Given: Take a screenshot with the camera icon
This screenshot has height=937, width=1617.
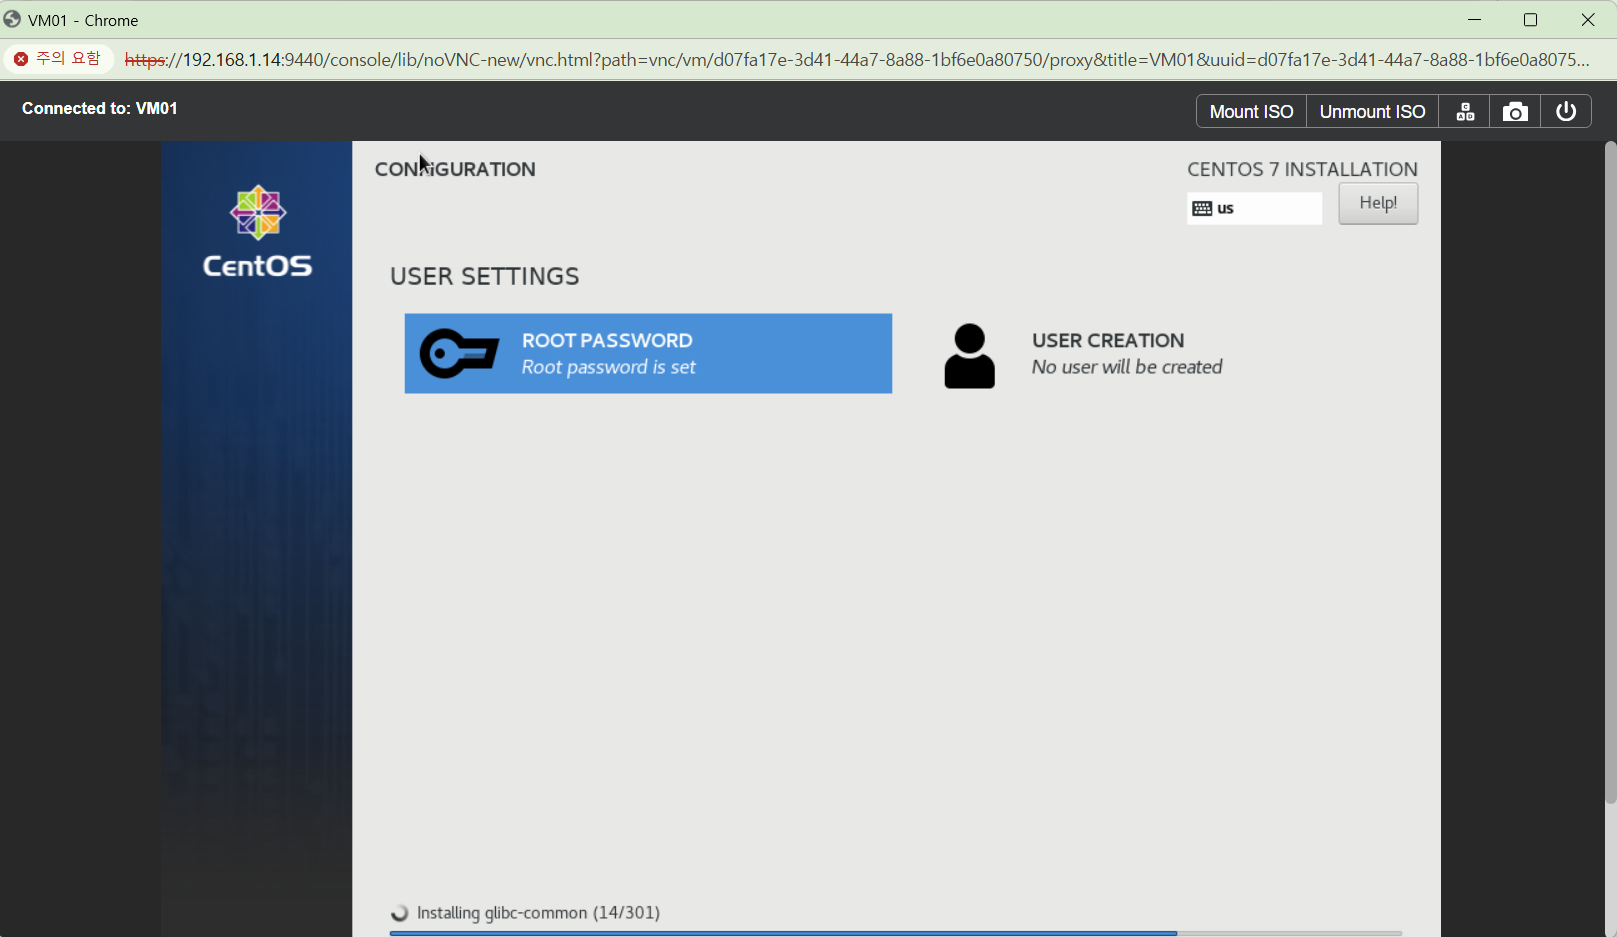Looking at the screenshot, I should pyautogui.click(x=1515, y=111).
